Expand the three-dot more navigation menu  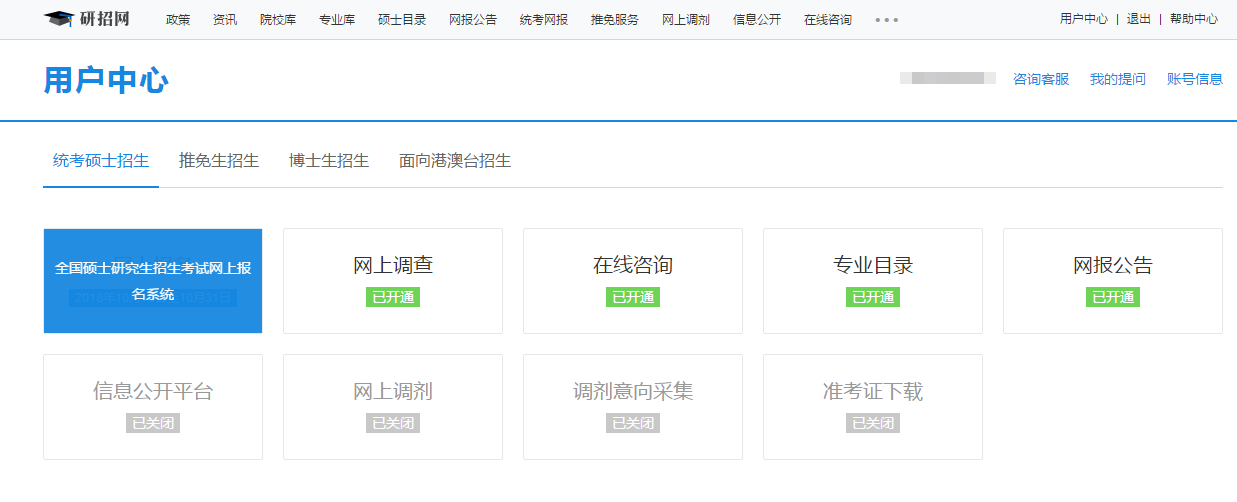[x=886, y=20]
